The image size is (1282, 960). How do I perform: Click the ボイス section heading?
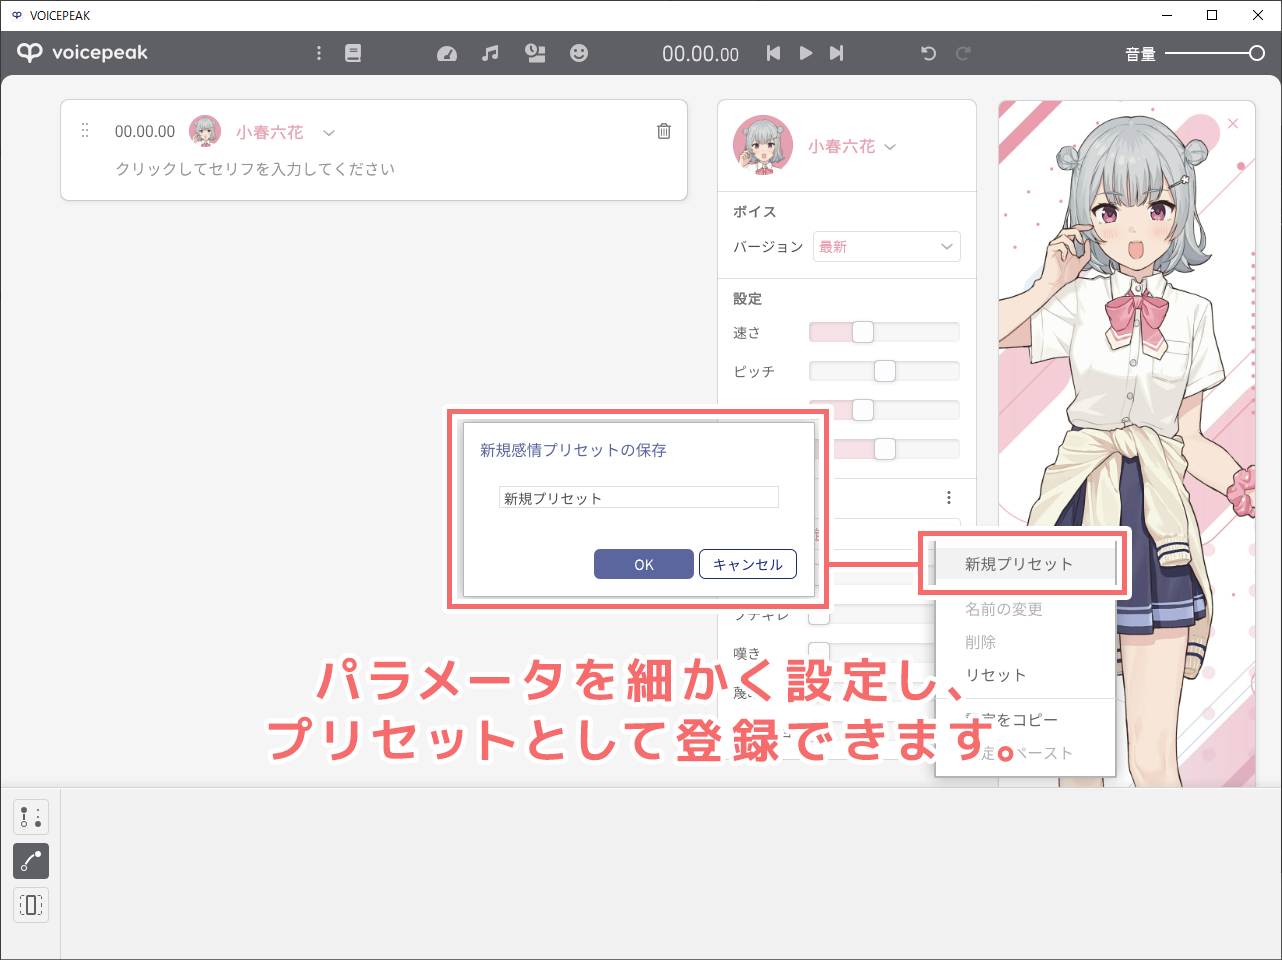click(x=755, y=212)
